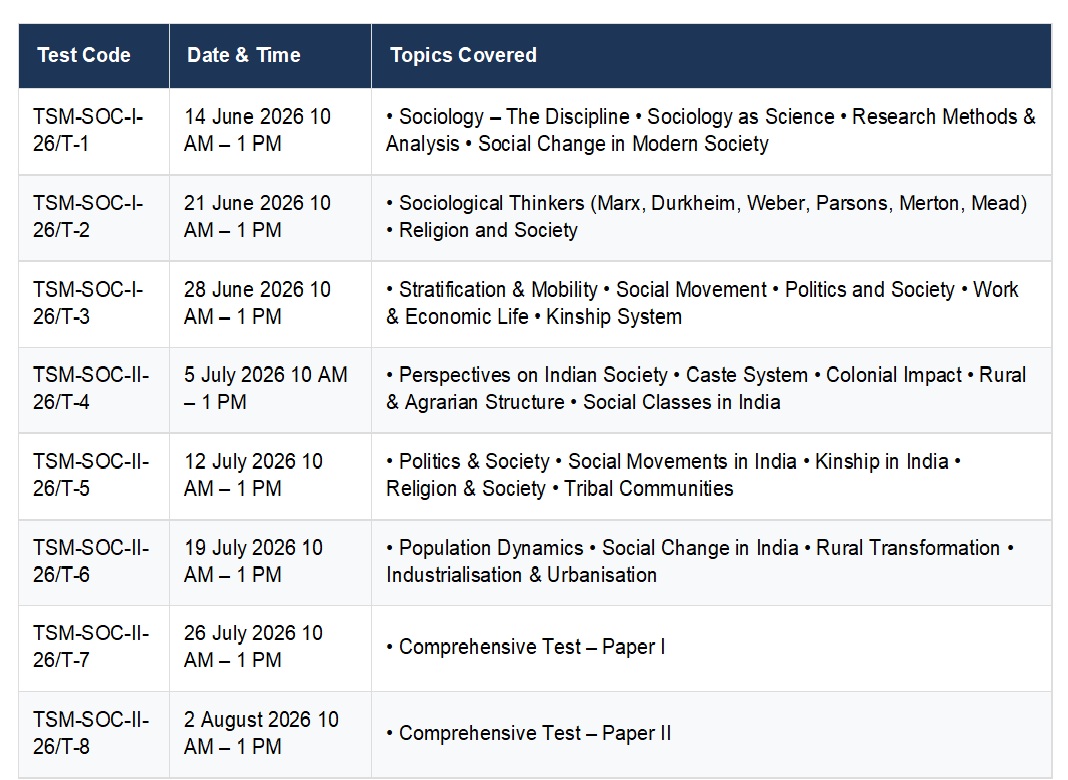Viewport: 1068px width, 780px height.
Task: Select the TSM-SOC-II-26/T-8 test code cell
Action: 91,733
